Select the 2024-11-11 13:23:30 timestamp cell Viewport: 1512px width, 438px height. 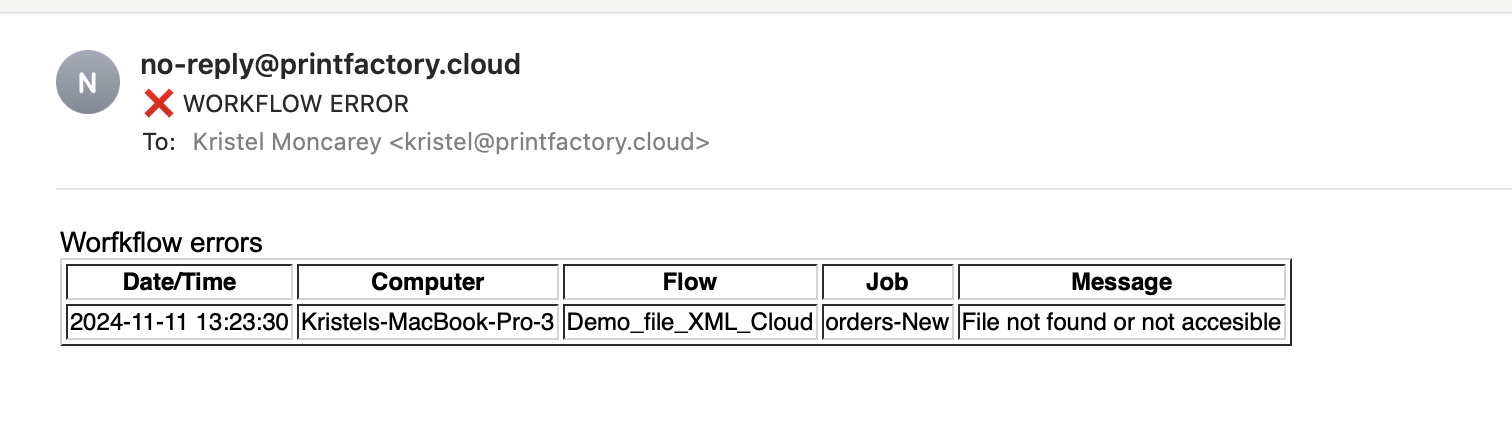(179, 322)
